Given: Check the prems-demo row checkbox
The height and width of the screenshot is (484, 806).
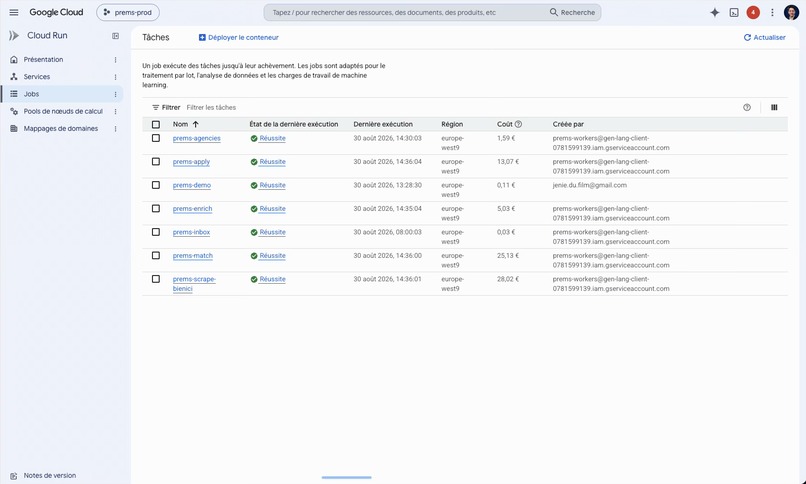Looking at the screenshot, I should point(156,185).
